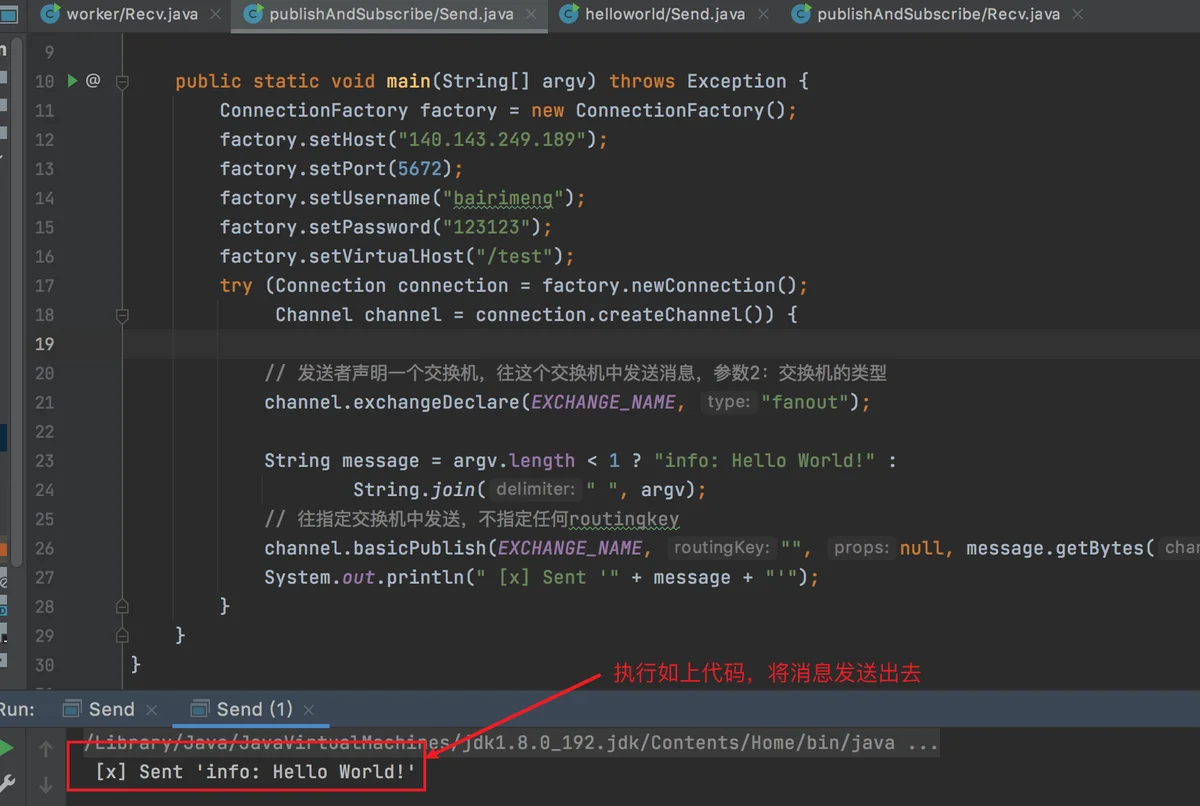Click the wrench settings icon in Run panel
Image resolution: width=1200 pixels, height=806 pixels.
(x=6, y=783)
